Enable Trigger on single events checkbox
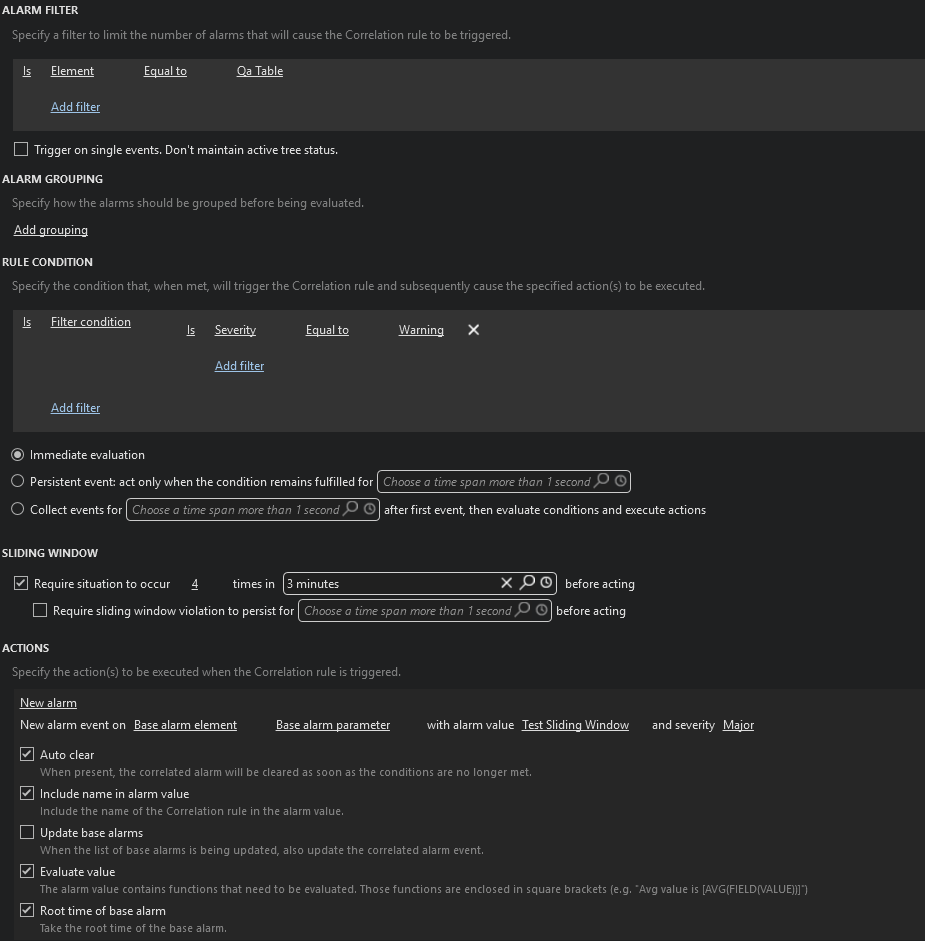The height and width of the screenshot is (941, 925). tap(21, 149)
